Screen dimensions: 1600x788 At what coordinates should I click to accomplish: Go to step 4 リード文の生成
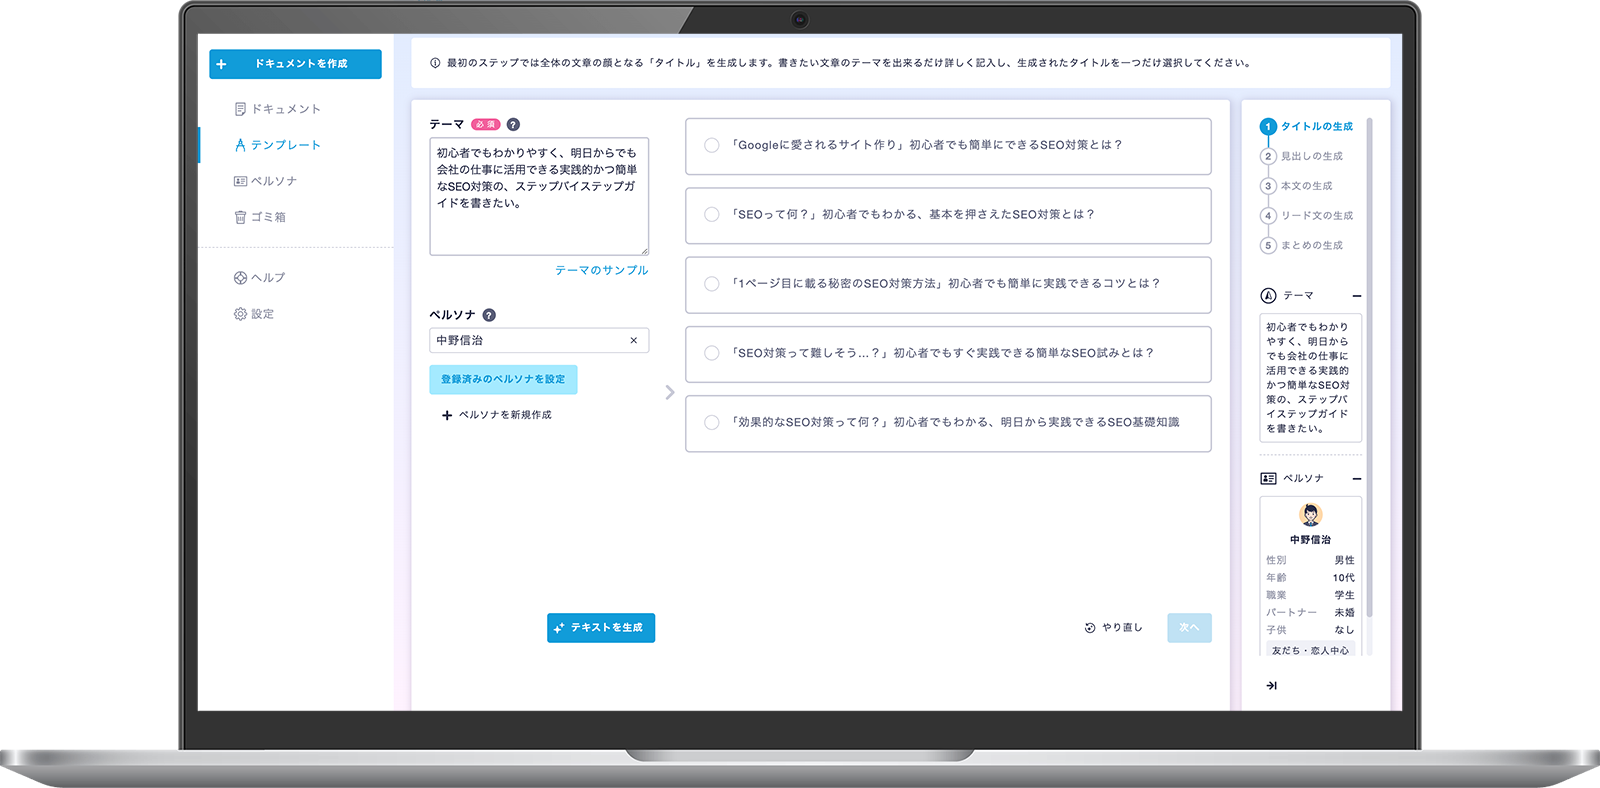tap(1306, 215)
